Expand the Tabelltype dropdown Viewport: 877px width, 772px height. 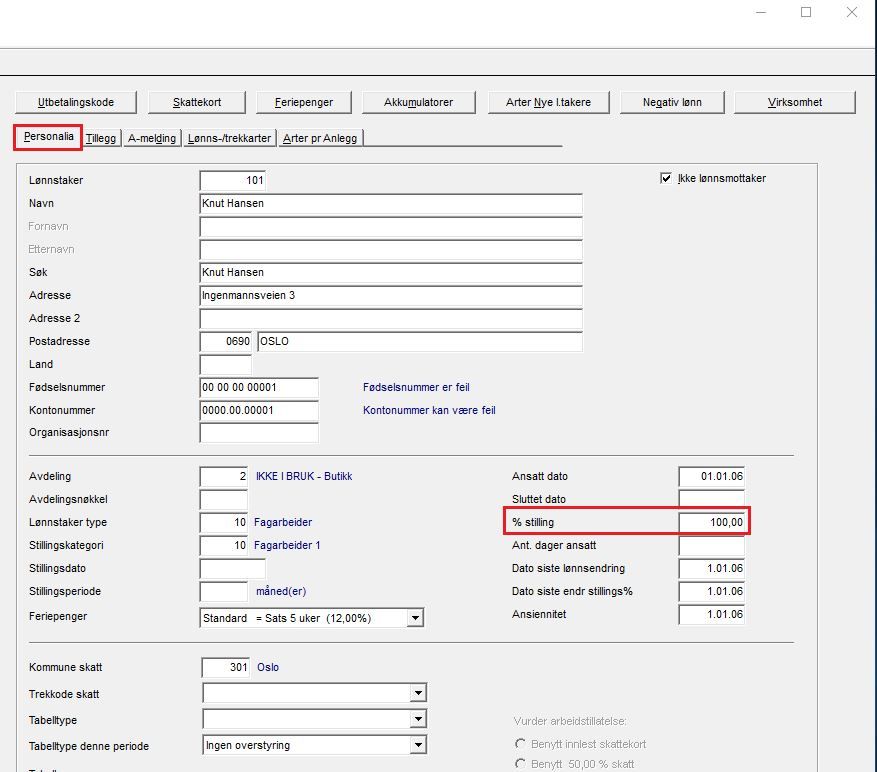[418, 719]
